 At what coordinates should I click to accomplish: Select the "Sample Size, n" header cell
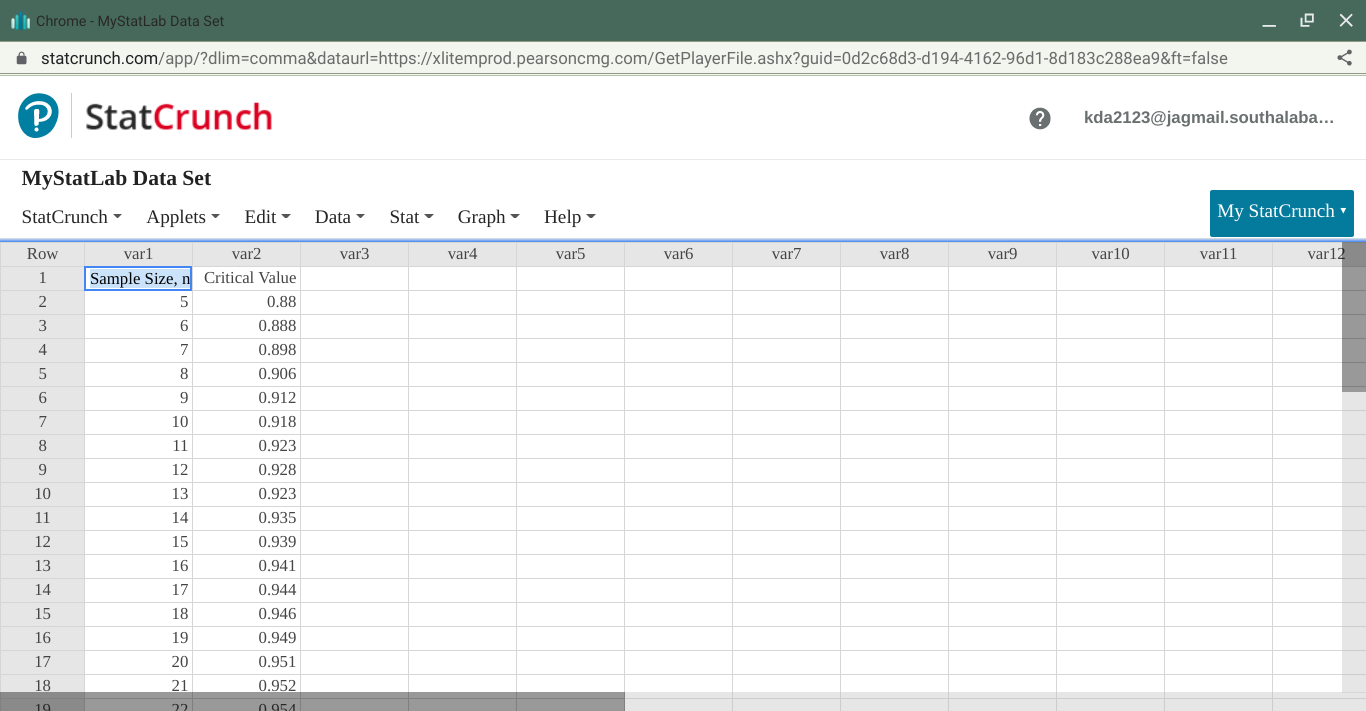click(138, 278)
